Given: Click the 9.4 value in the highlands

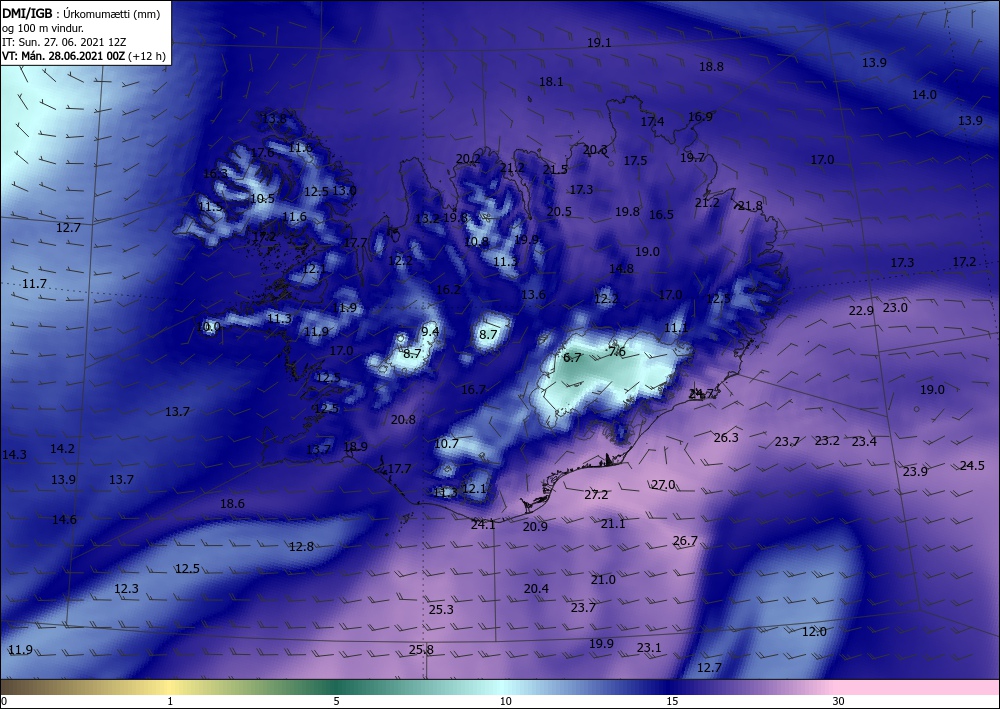Looking at the screenshot, I should pos(430,331).
